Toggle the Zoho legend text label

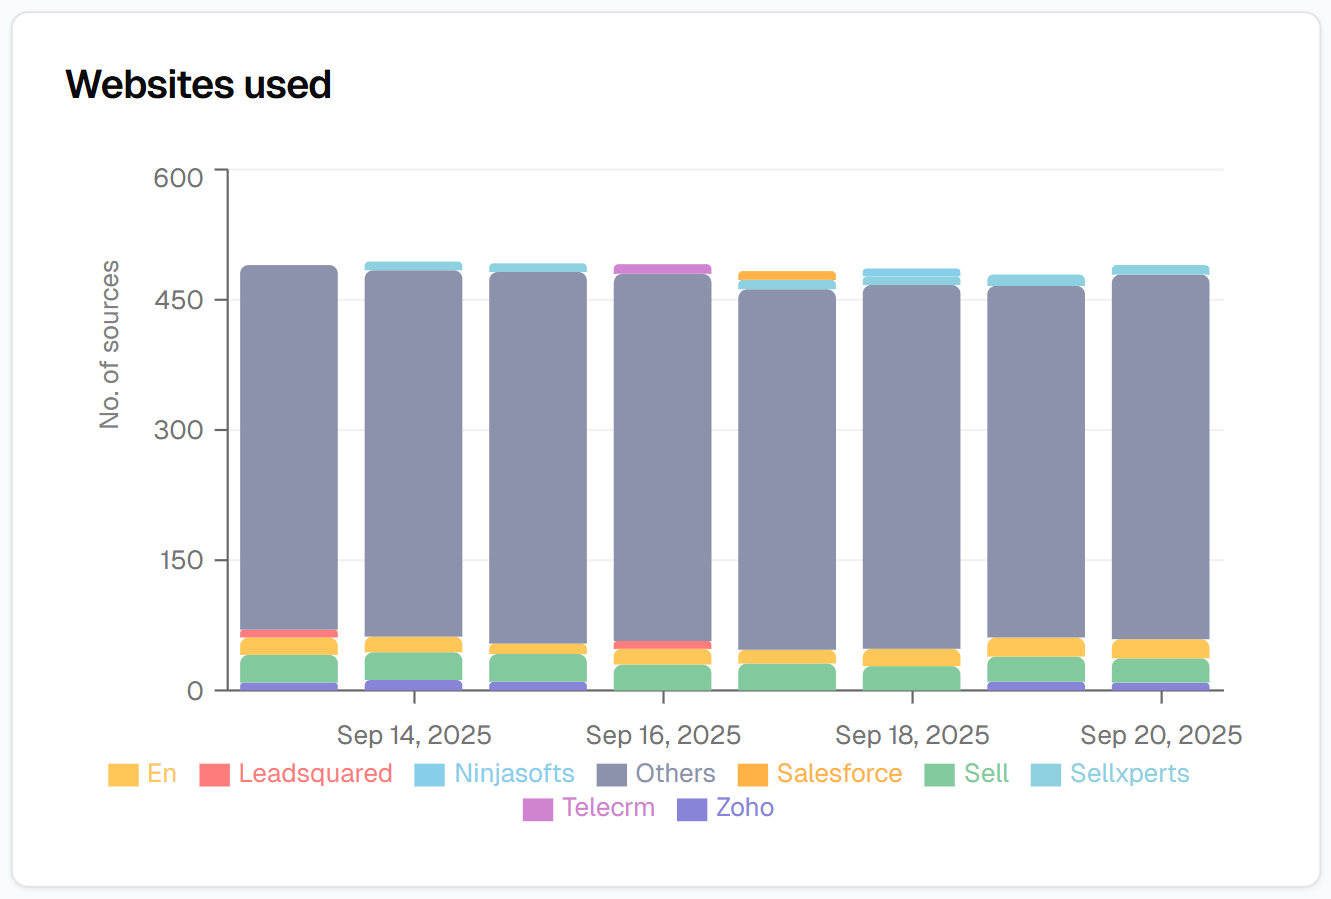tap(745, 808)
